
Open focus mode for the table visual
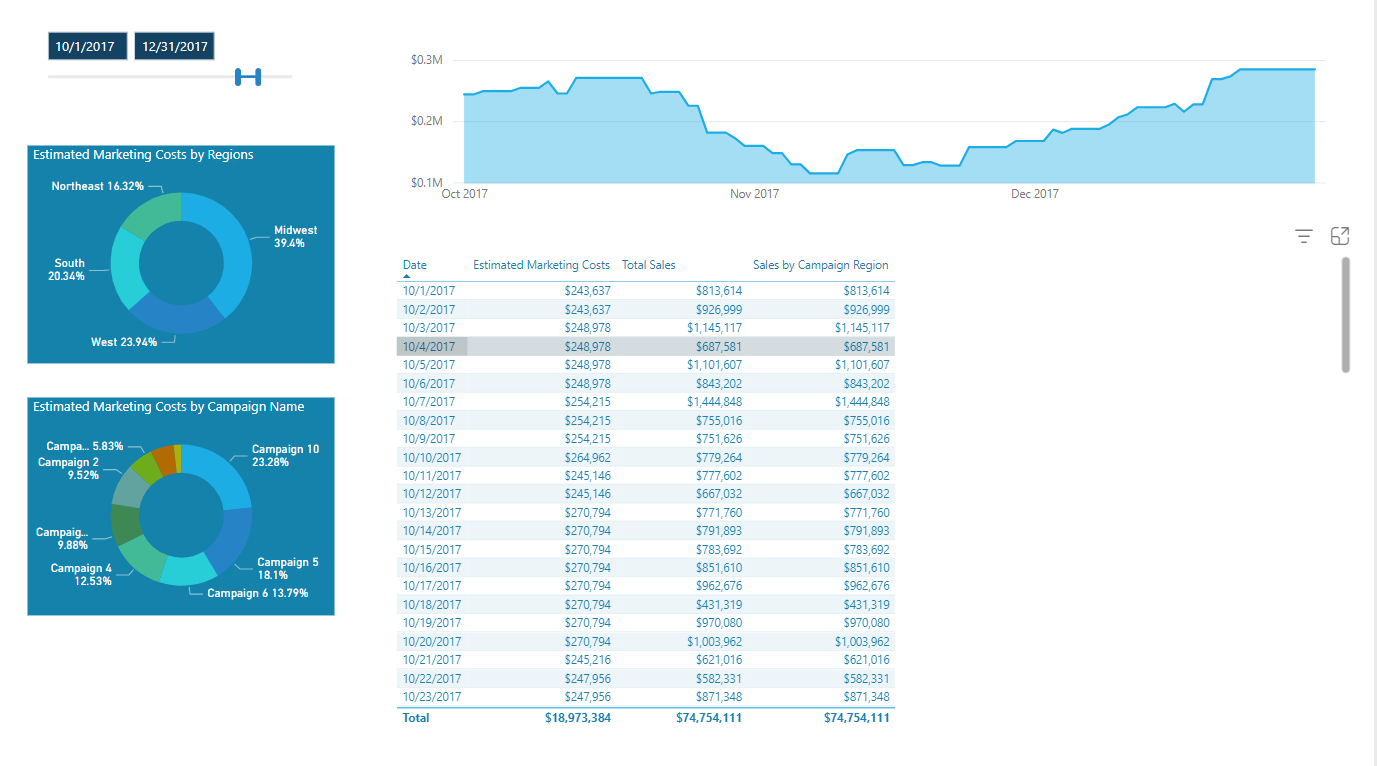(1340, 236)
